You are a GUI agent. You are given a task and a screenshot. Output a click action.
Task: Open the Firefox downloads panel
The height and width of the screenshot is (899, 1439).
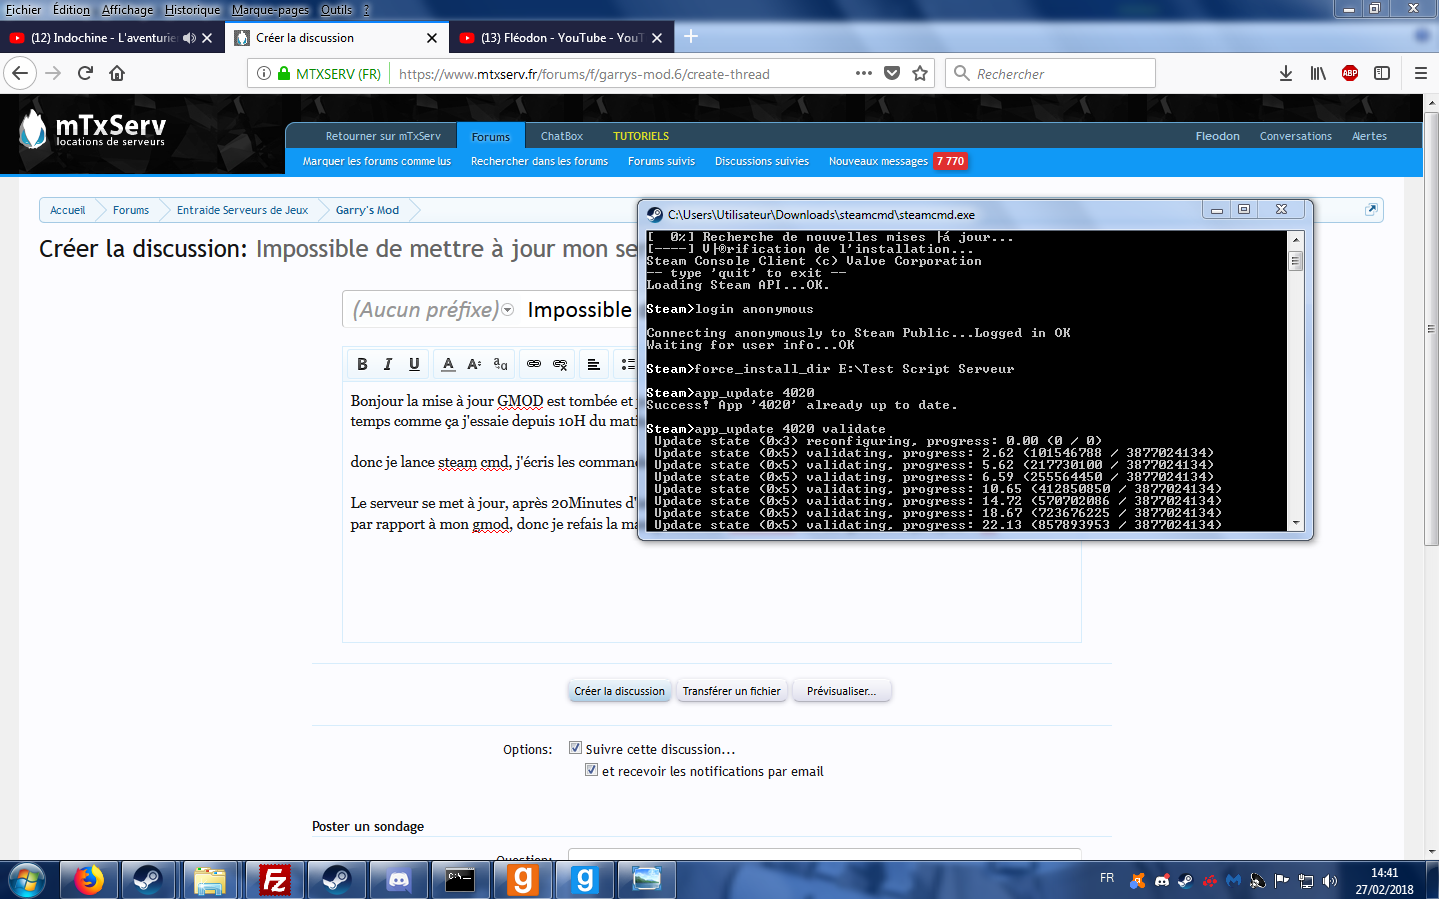[1286, 73]
